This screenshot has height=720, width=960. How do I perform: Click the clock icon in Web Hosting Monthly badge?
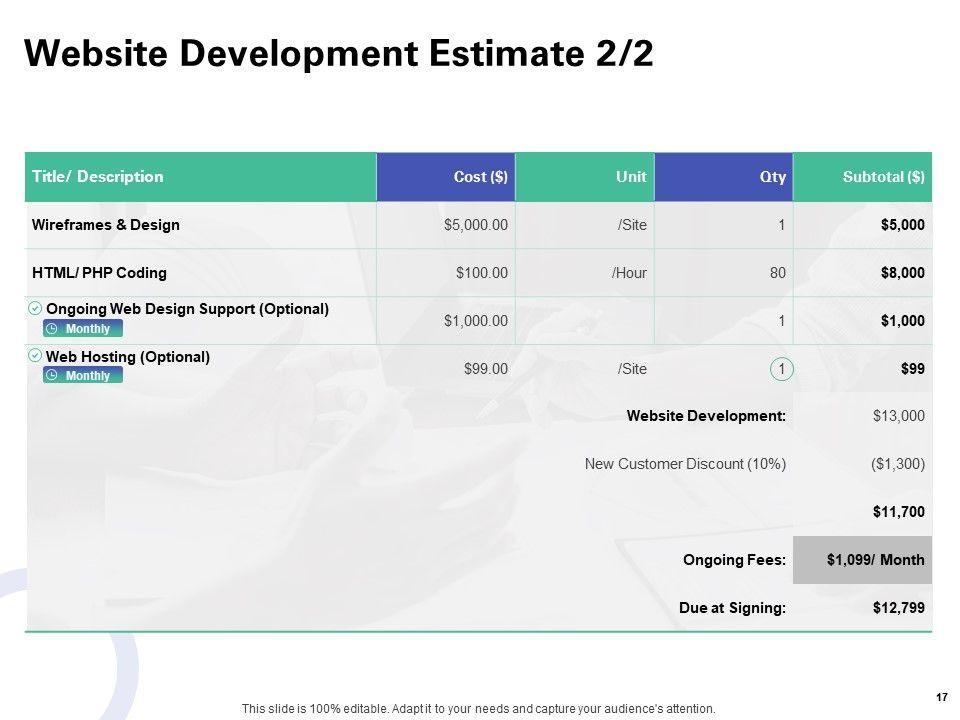53,375
